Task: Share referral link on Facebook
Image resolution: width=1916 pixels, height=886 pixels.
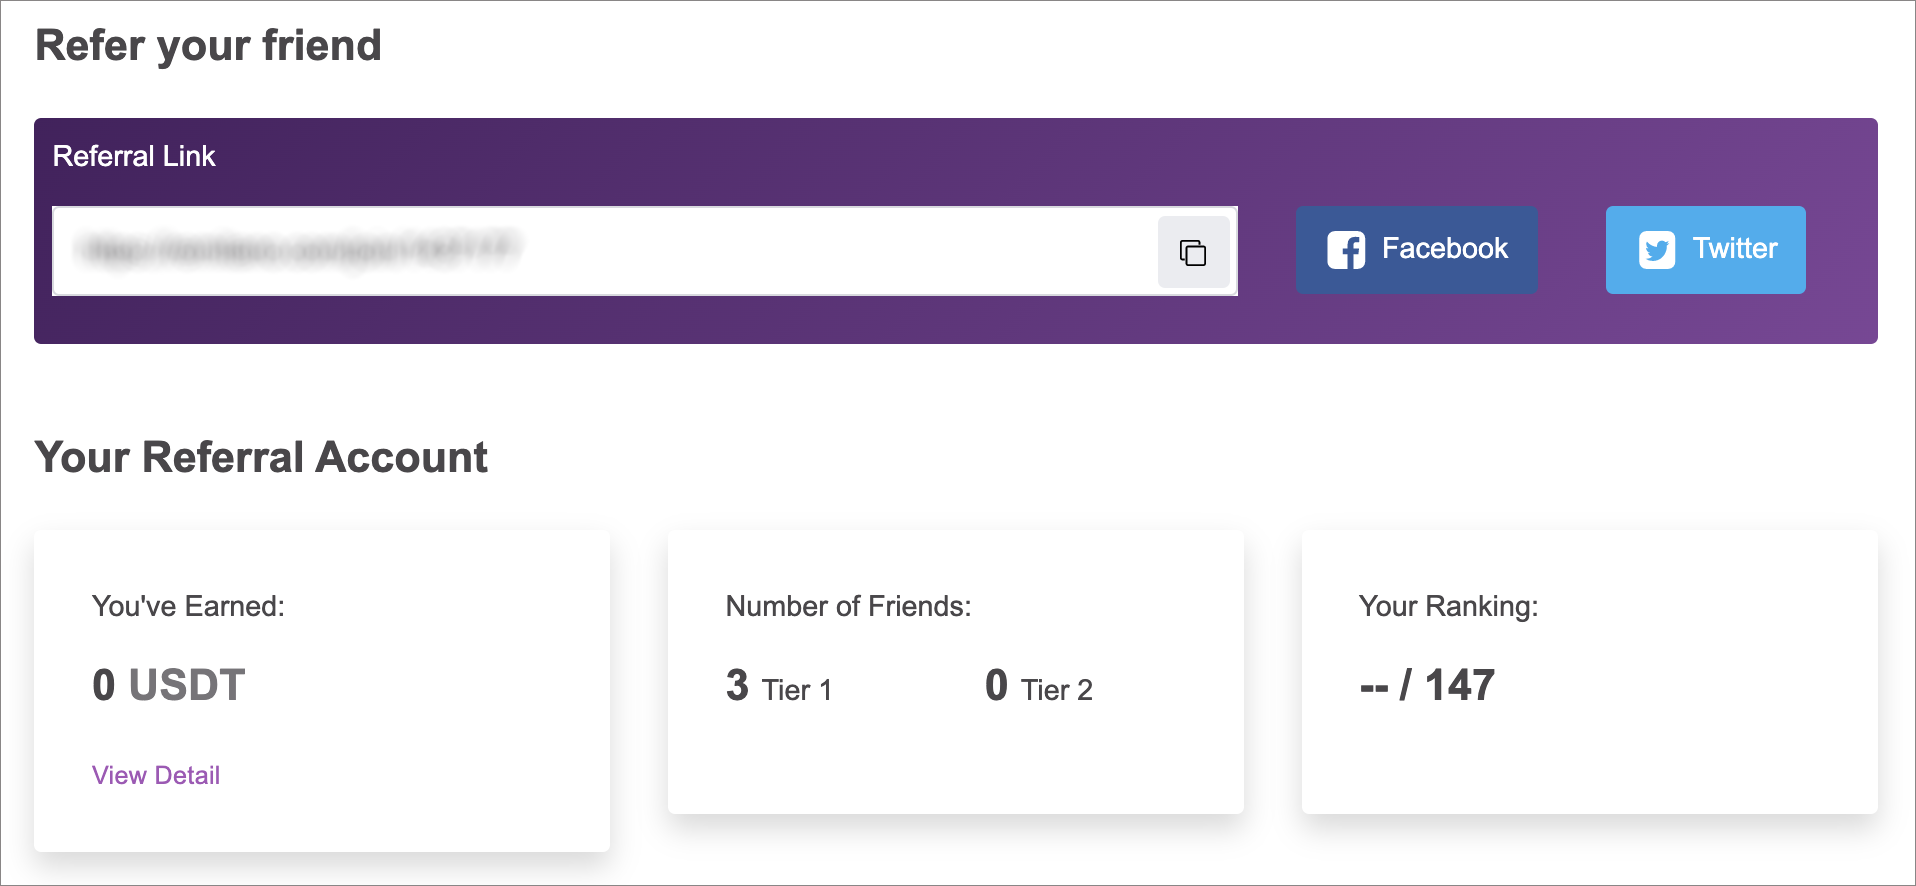Action: coord(1416,249)
